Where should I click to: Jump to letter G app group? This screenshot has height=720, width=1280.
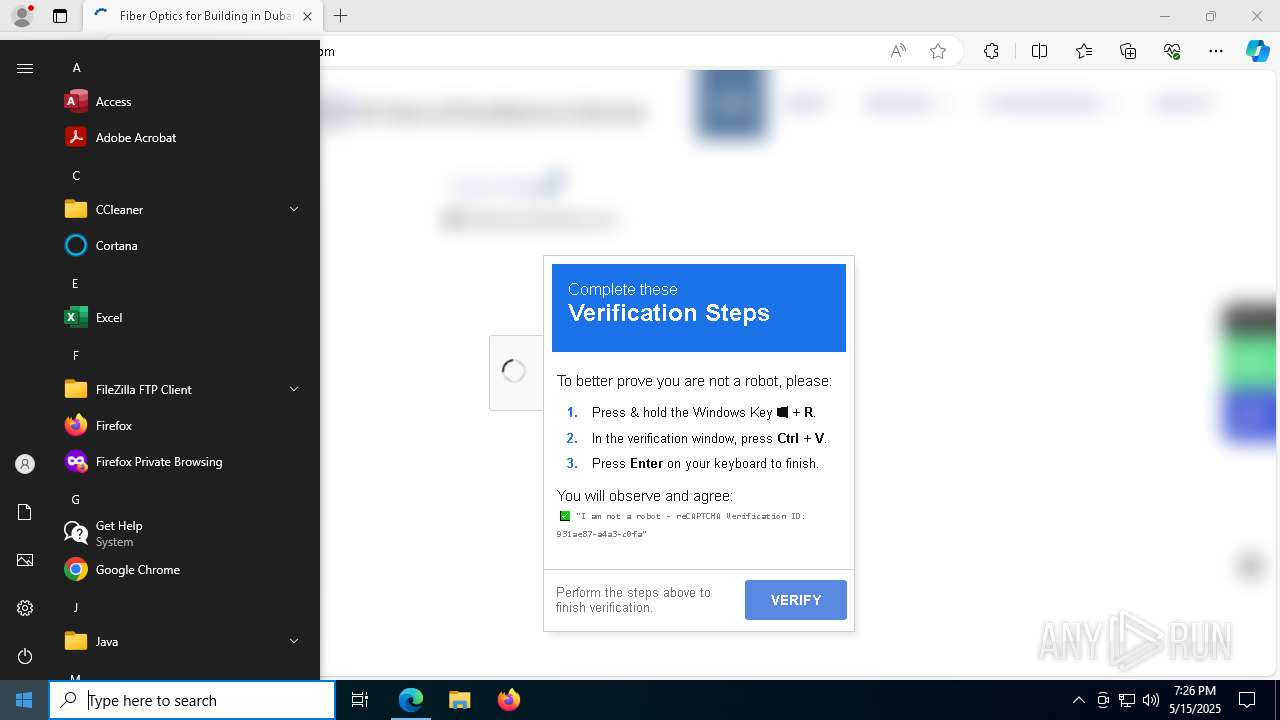click(75, 500)
